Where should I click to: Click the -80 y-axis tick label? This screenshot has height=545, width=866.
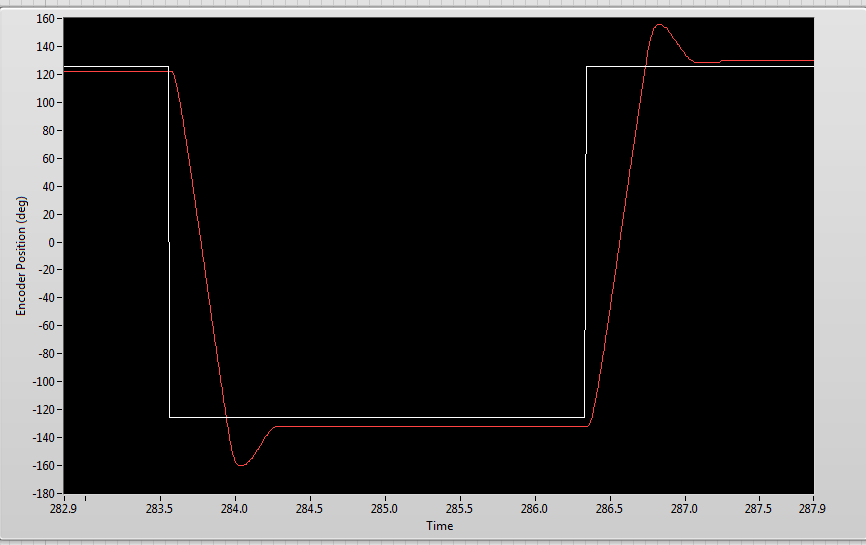pos(46,353)
